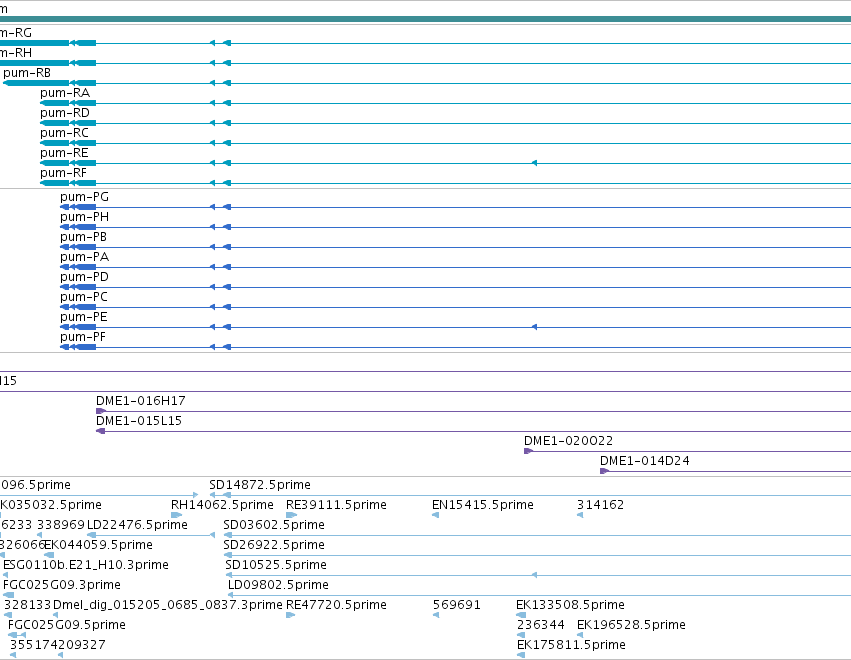The height and width of the screenshot is (660, 851).
Task: Click the RH14062.5prime EST label
Action: coord(222,505)
